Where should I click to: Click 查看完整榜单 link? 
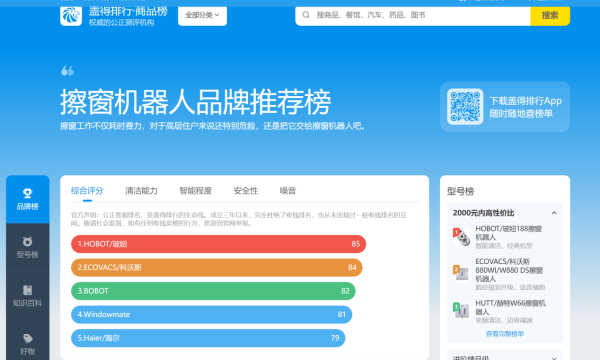505,334
